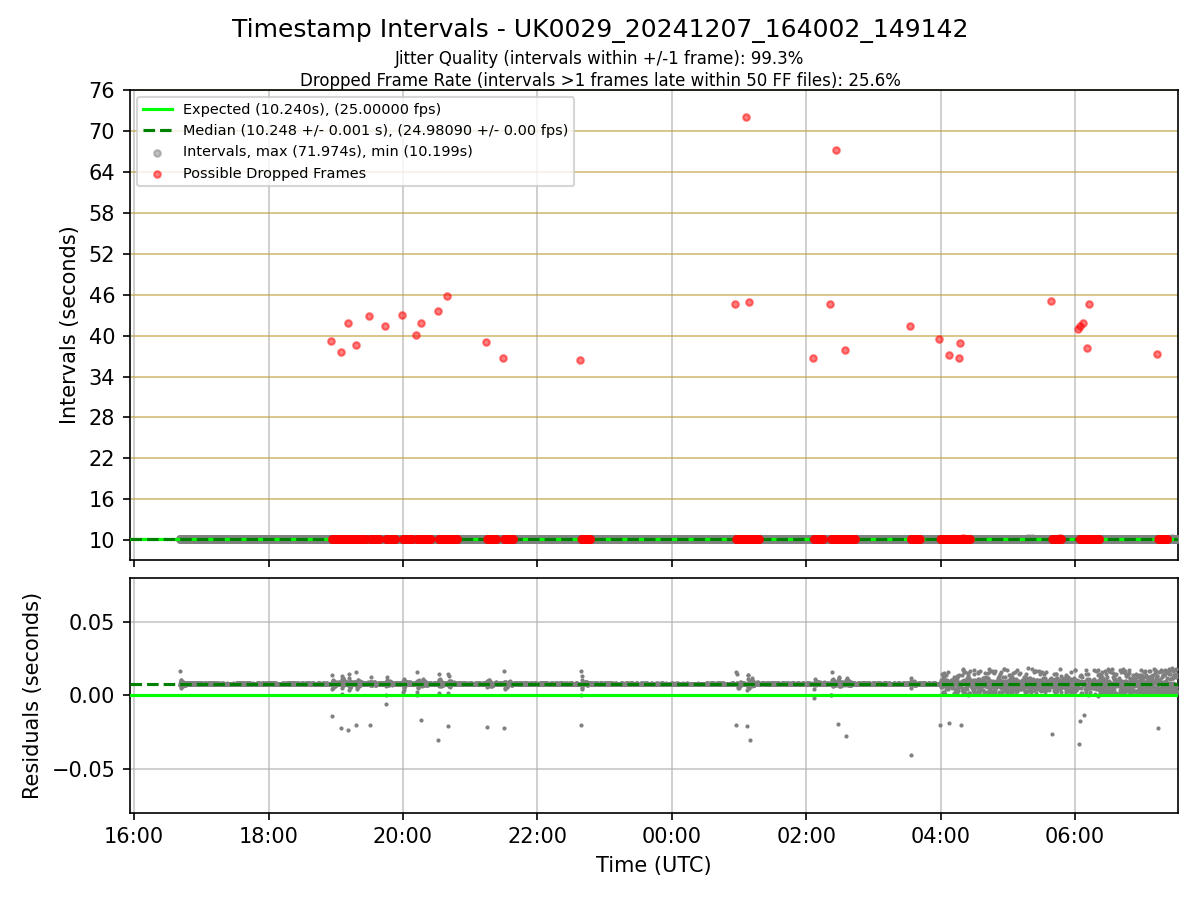Click legend entry "Expected (10.240s), (25.00000 fps)"
1200x900 pixels.
coord(312,109)
